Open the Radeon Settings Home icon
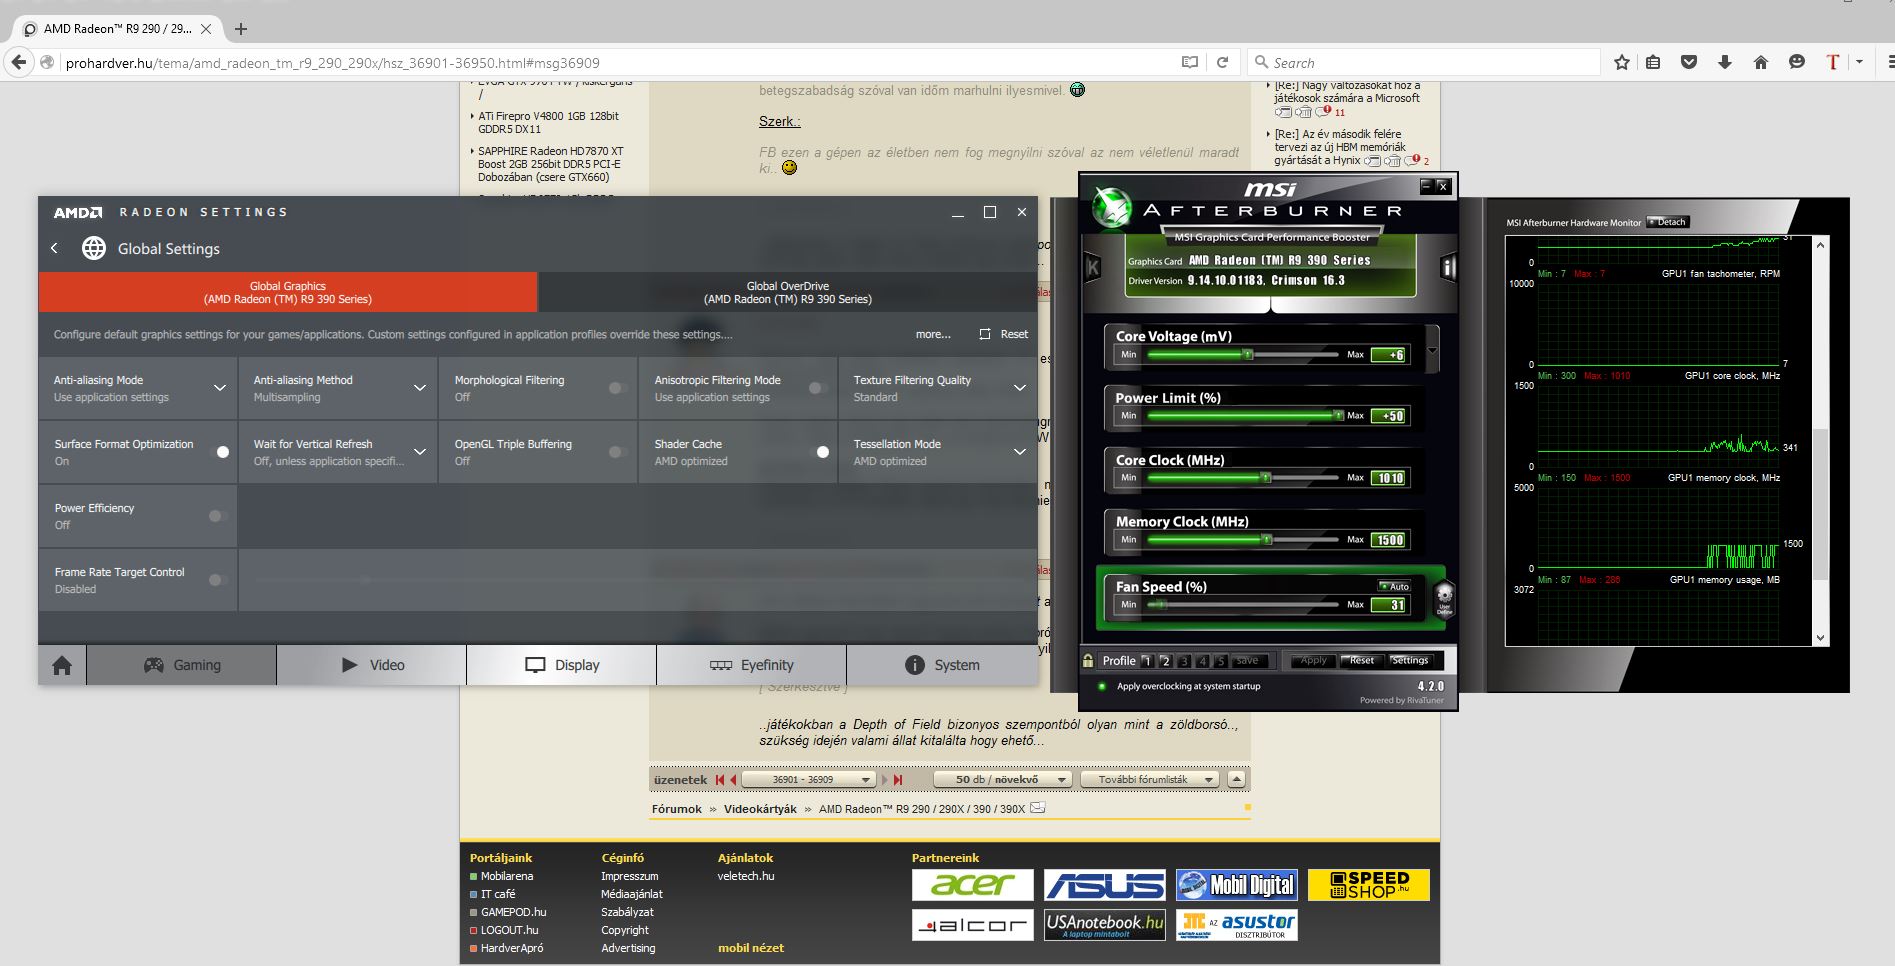 click(x=62, y=665)
